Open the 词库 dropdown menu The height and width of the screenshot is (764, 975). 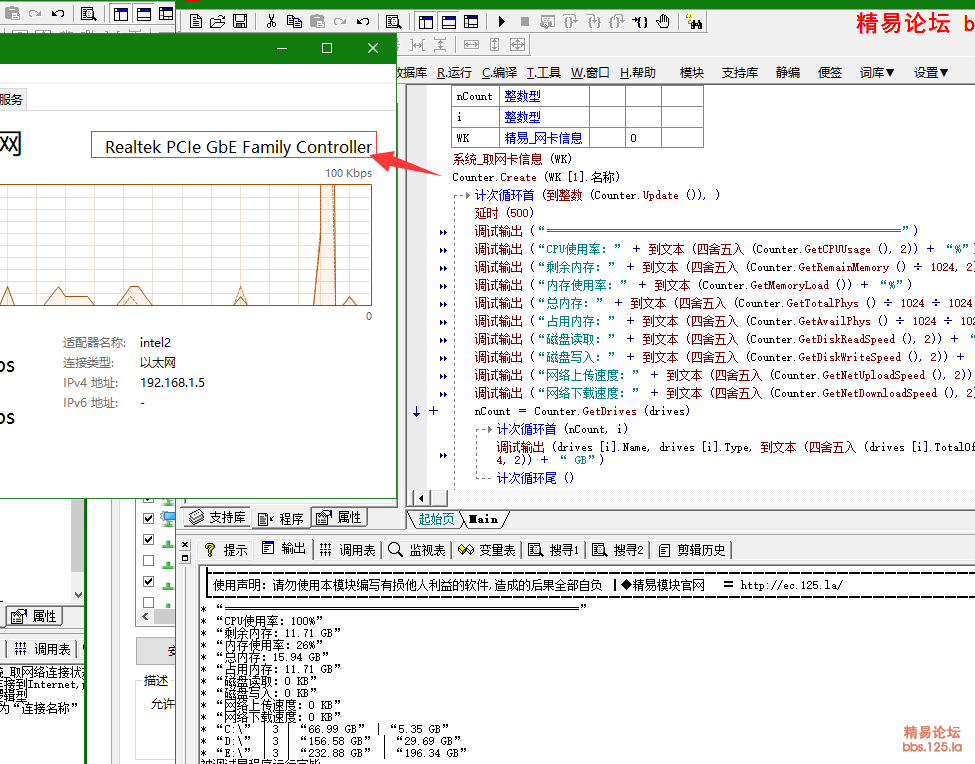click(x=877, y=72)
